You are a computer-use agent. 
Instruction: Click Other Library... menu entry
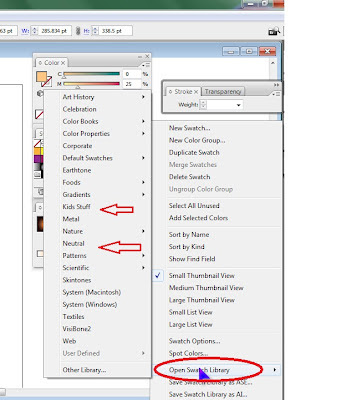(x=97, y=370)
